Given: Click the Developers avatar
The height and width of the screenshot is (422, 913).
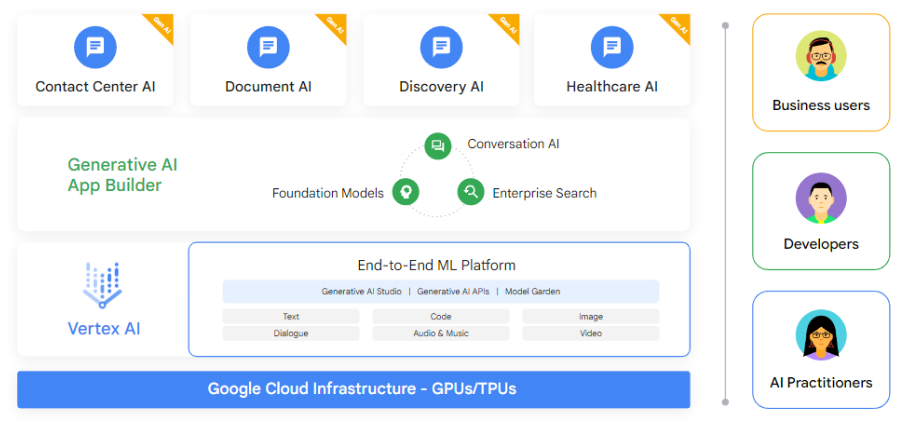Looking at the screenshot, I should click(821, 198).
